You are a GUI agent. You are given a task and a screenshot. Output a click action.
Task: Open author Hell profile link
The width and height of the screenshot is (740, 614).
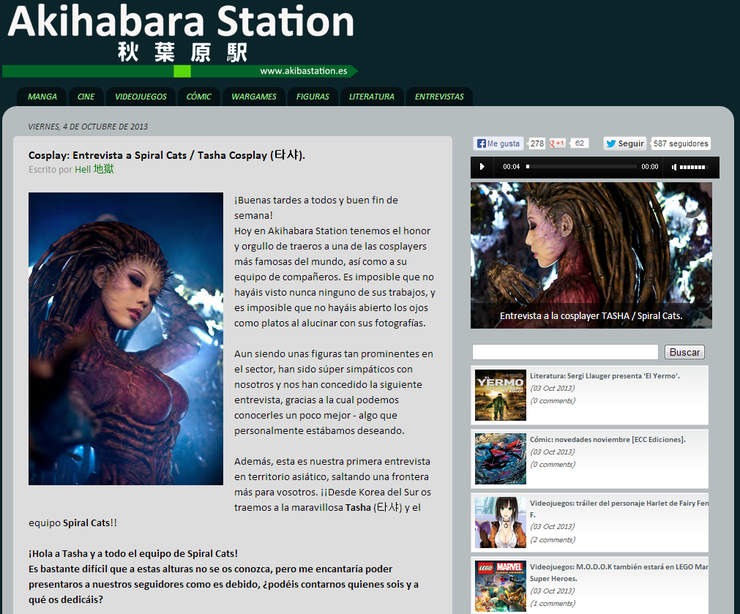point(94,169)
